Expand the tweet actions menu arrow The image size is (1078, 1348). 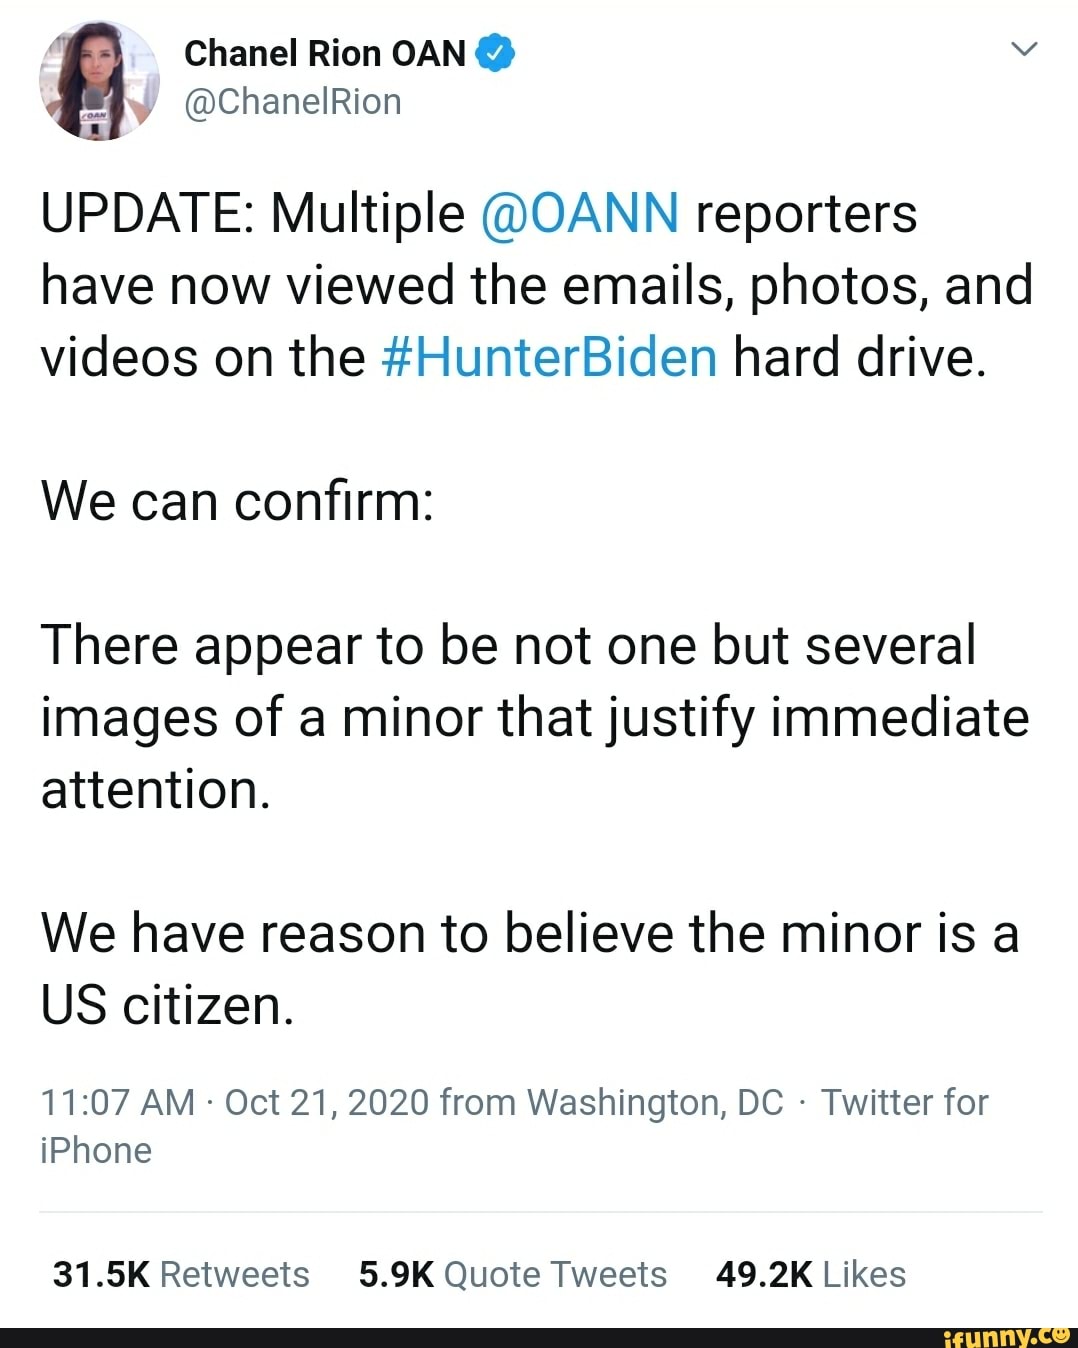(x=1025, y=50)
